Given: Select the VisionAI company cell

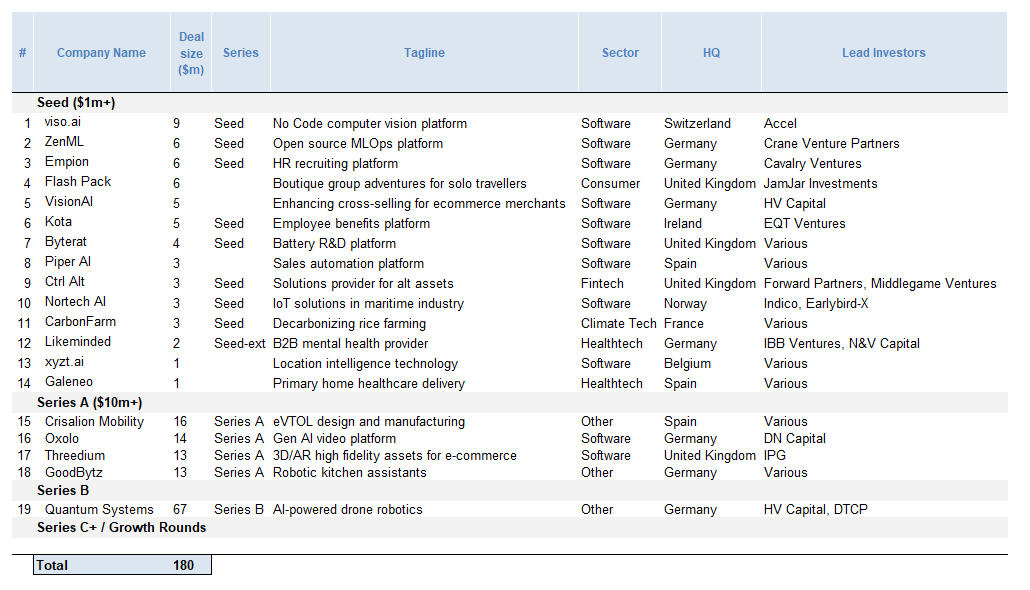Looking at the screenshot, I should (69, 202).
